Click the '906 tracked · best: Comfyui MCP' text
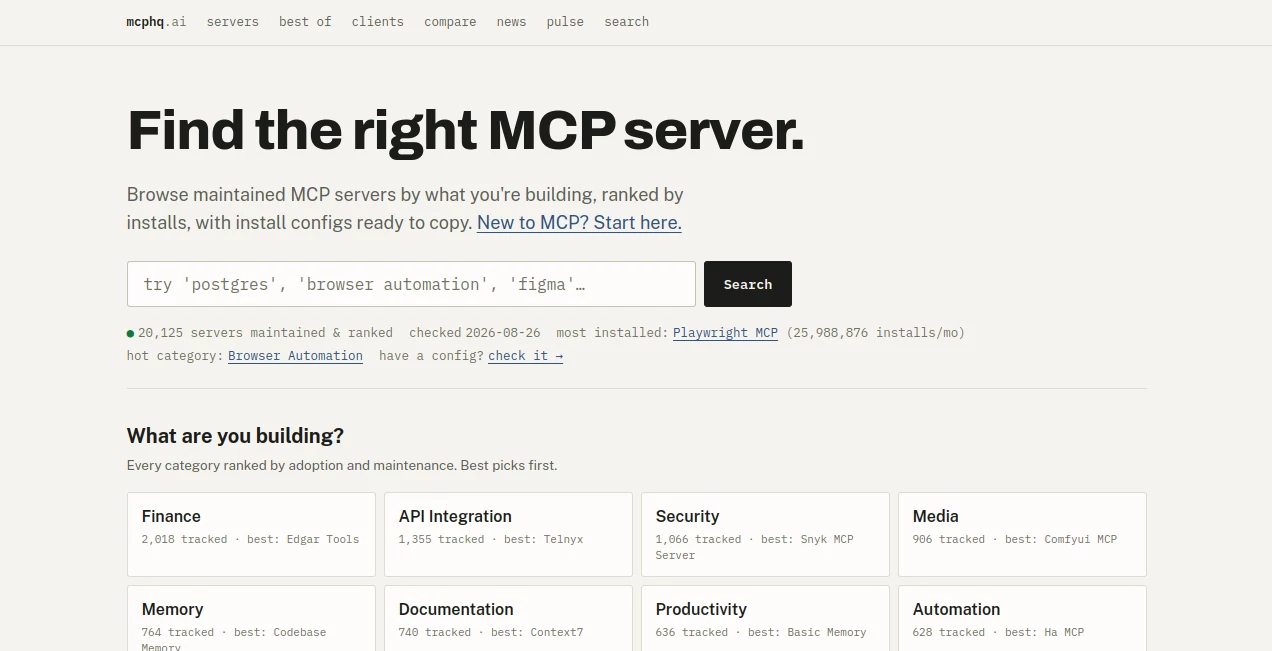 click(x=1015, y=539)
